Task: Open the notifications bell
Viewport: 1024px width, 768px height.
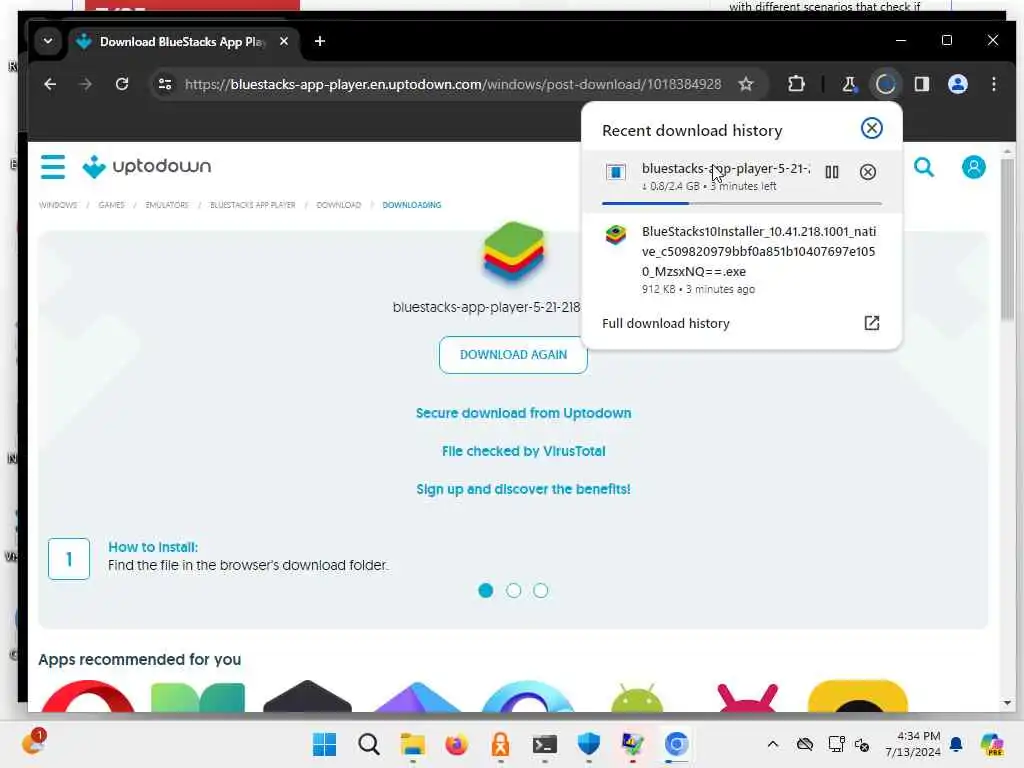Action: tap(955, 744)
